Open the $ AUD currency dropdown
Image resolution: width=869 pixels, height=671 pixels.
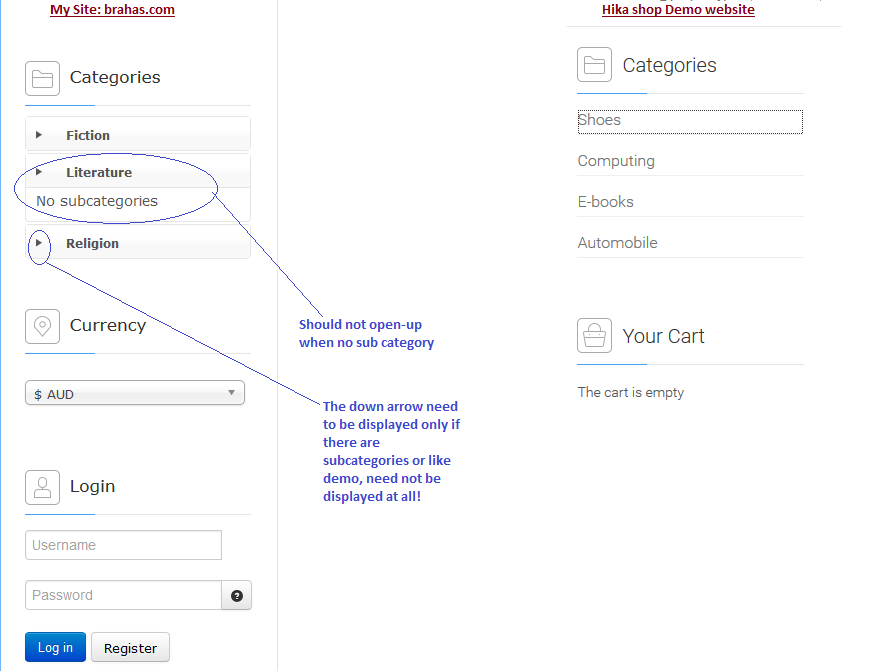tap(135, 394)
